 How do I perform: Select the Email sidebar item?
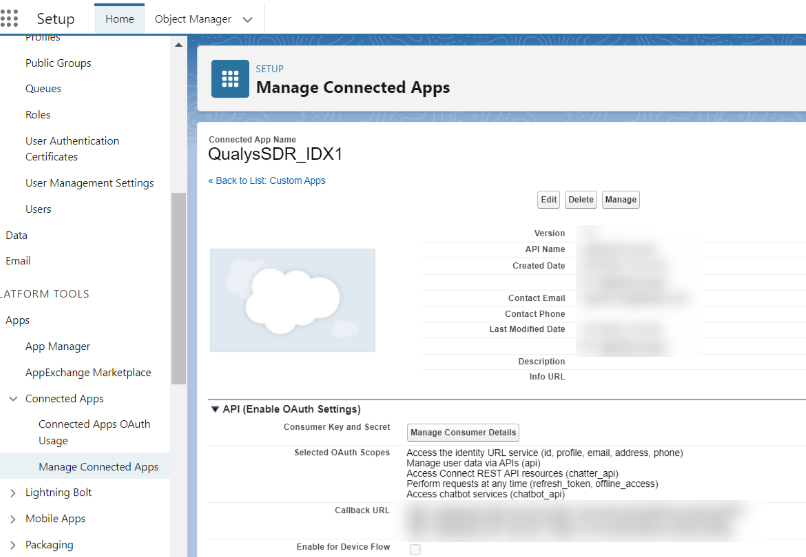tap(18, 261)
